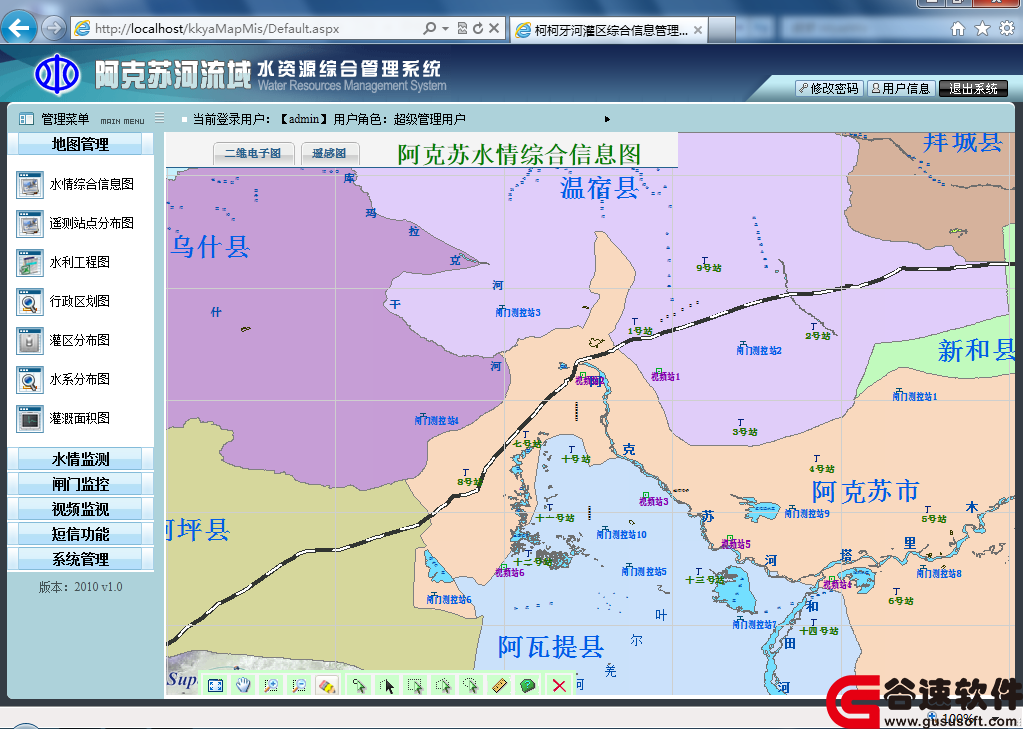Click the 行政区划图 magnifier icon
This screenshot has width=1023, height=729.
30,302
